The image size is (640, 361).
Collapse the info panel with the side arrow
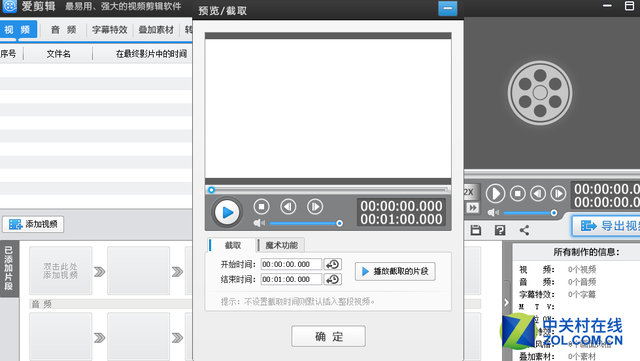pyautogui.click(x=506, y=303)
